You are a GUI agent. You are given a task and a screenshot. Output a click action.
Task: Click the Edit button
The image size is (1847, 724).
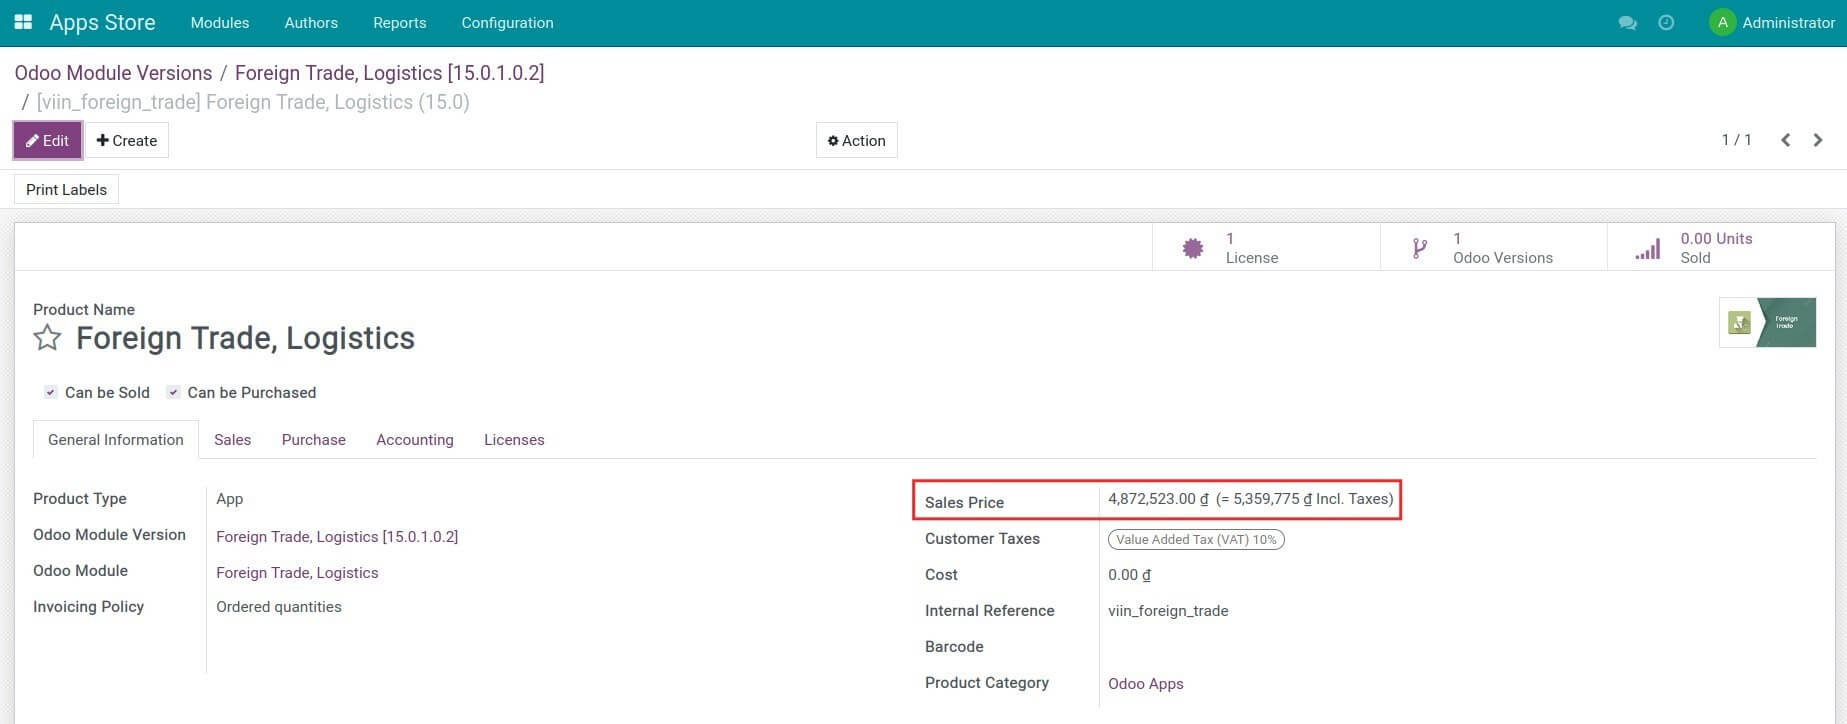click(47, 140)
